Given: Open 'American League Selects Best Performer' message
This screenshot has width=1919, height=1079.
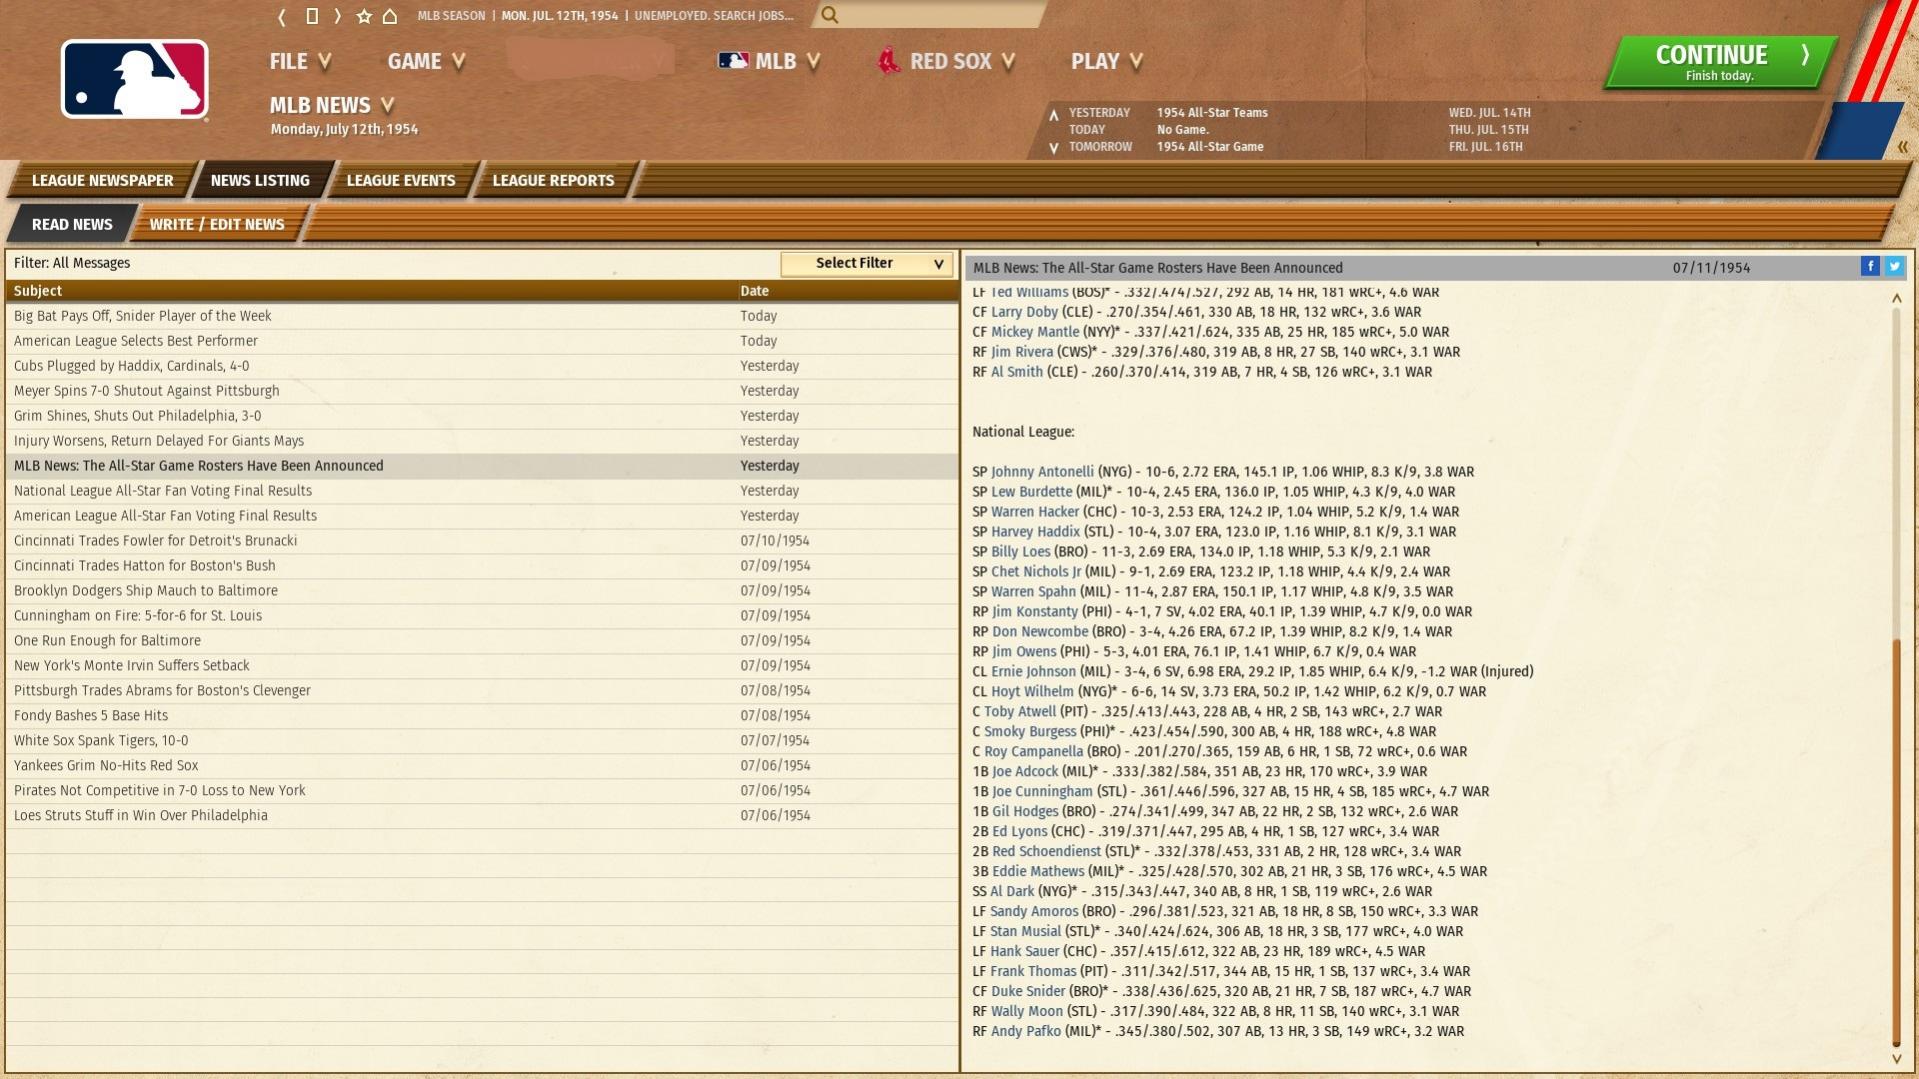Looking at the screenshot, I should (482, 341).
